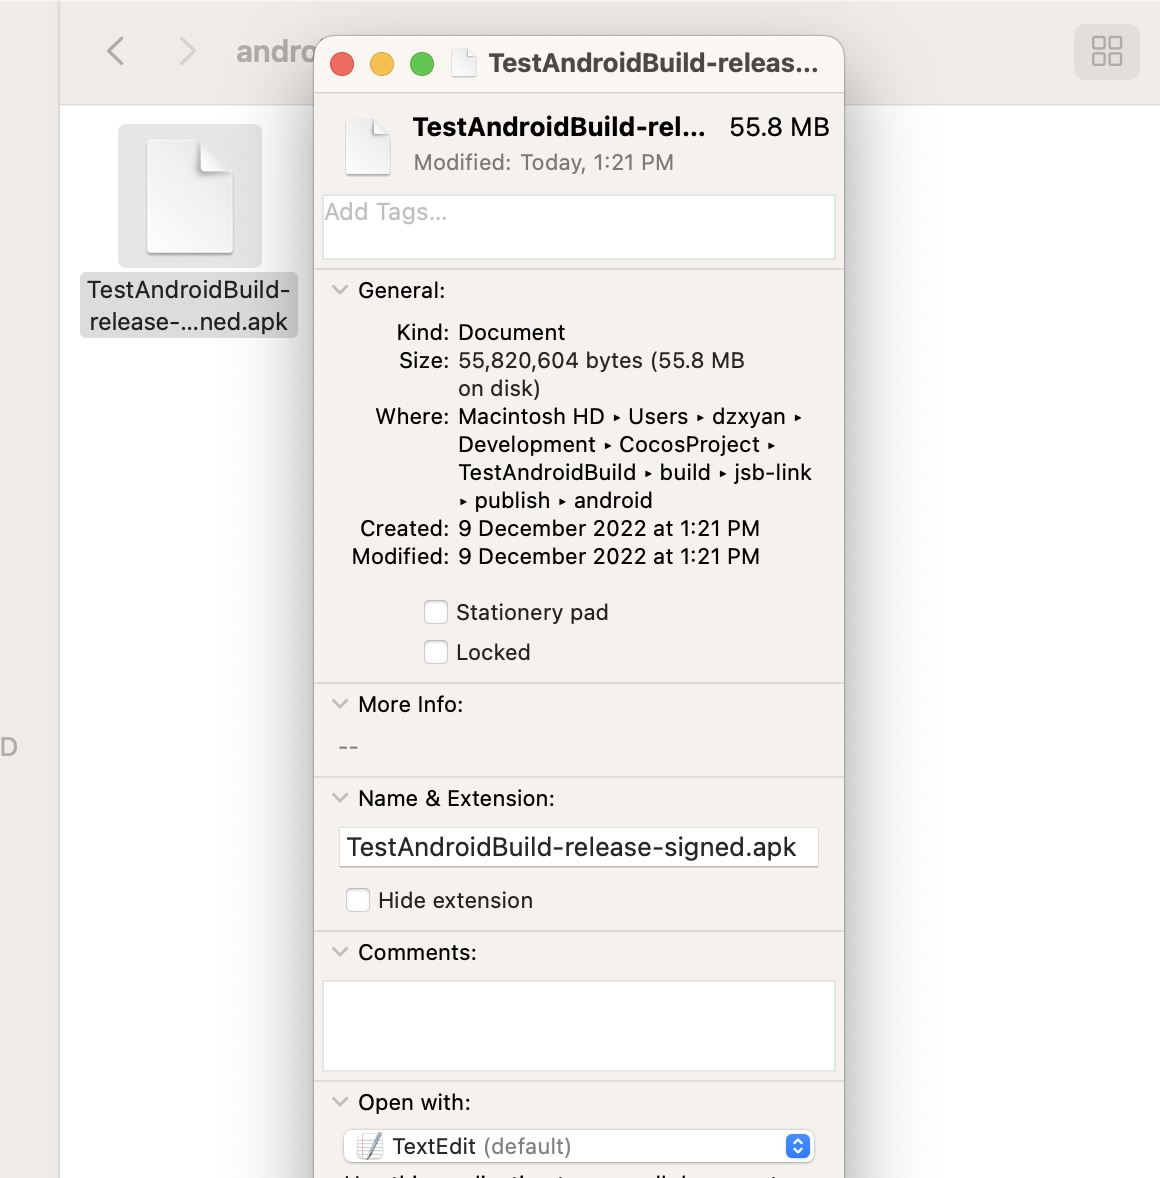Go back in the Finder window
The image size is (1160, 1178).
(x=116, y=52)
